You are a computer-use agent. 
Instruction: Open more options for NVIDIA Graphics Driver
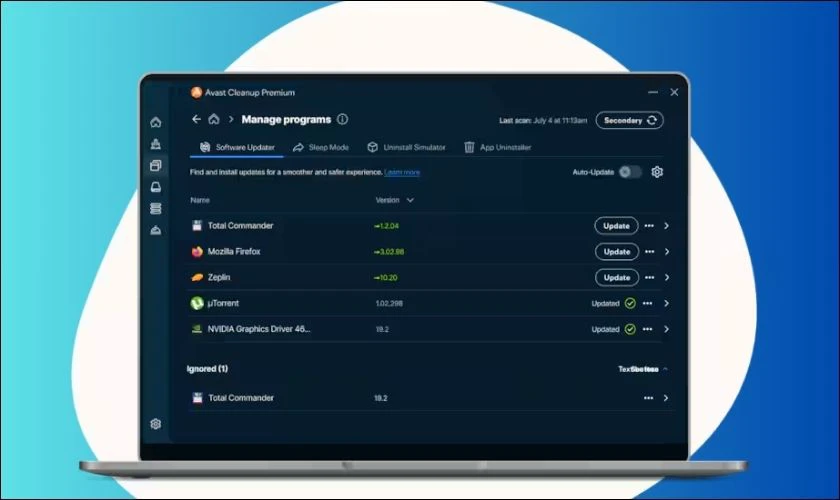(648, 329)
